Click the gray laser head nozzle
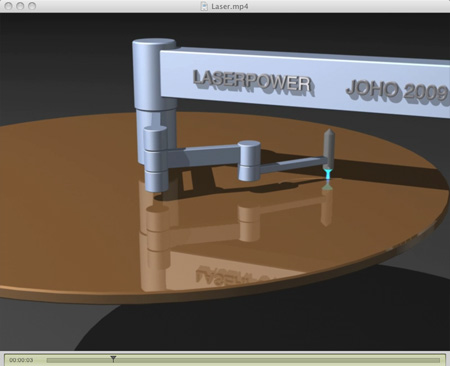450x366 pixels. click(329, 149)
